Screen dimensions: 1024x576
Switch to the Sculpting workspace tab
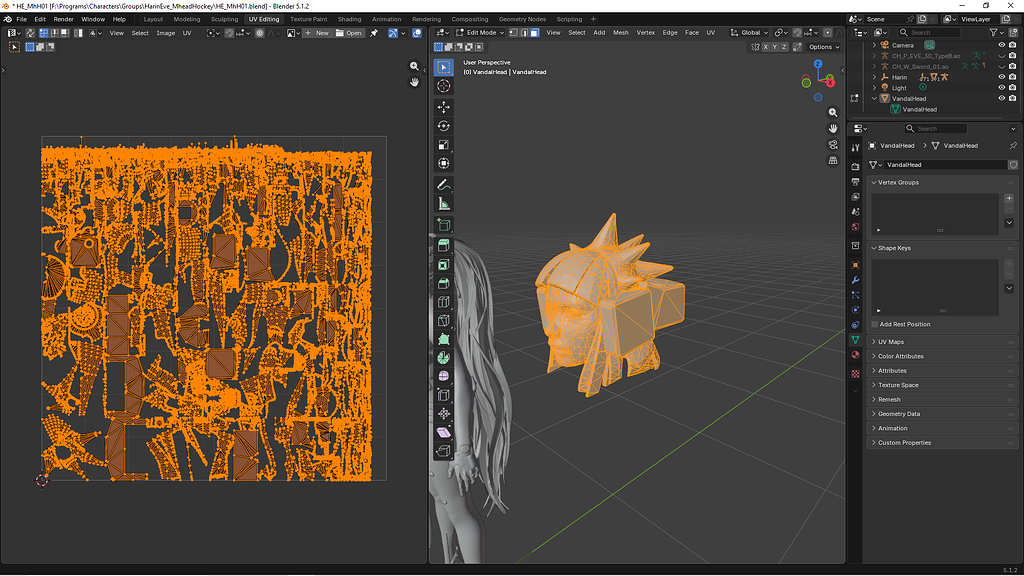coord(225,19)
